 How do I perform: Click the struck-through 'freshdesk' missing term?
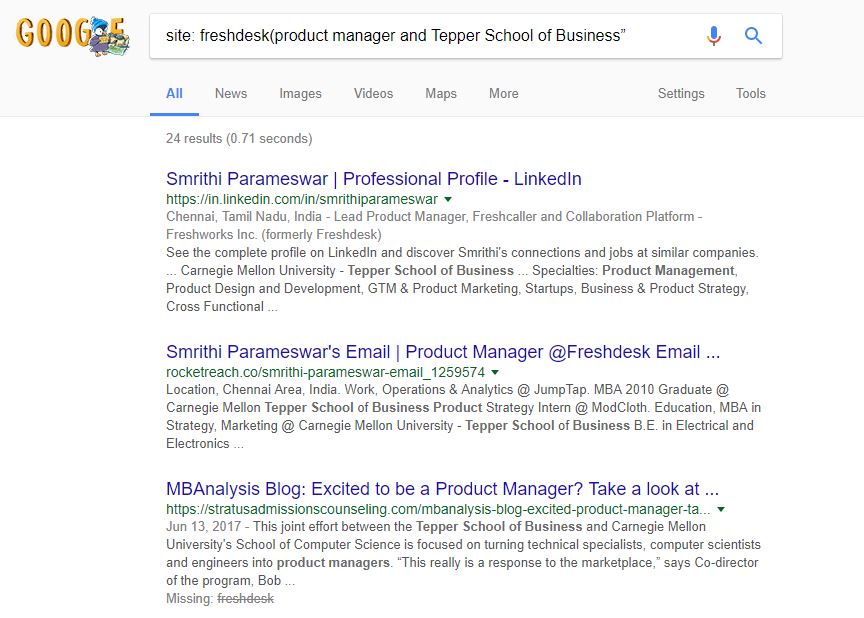point(245,599)
